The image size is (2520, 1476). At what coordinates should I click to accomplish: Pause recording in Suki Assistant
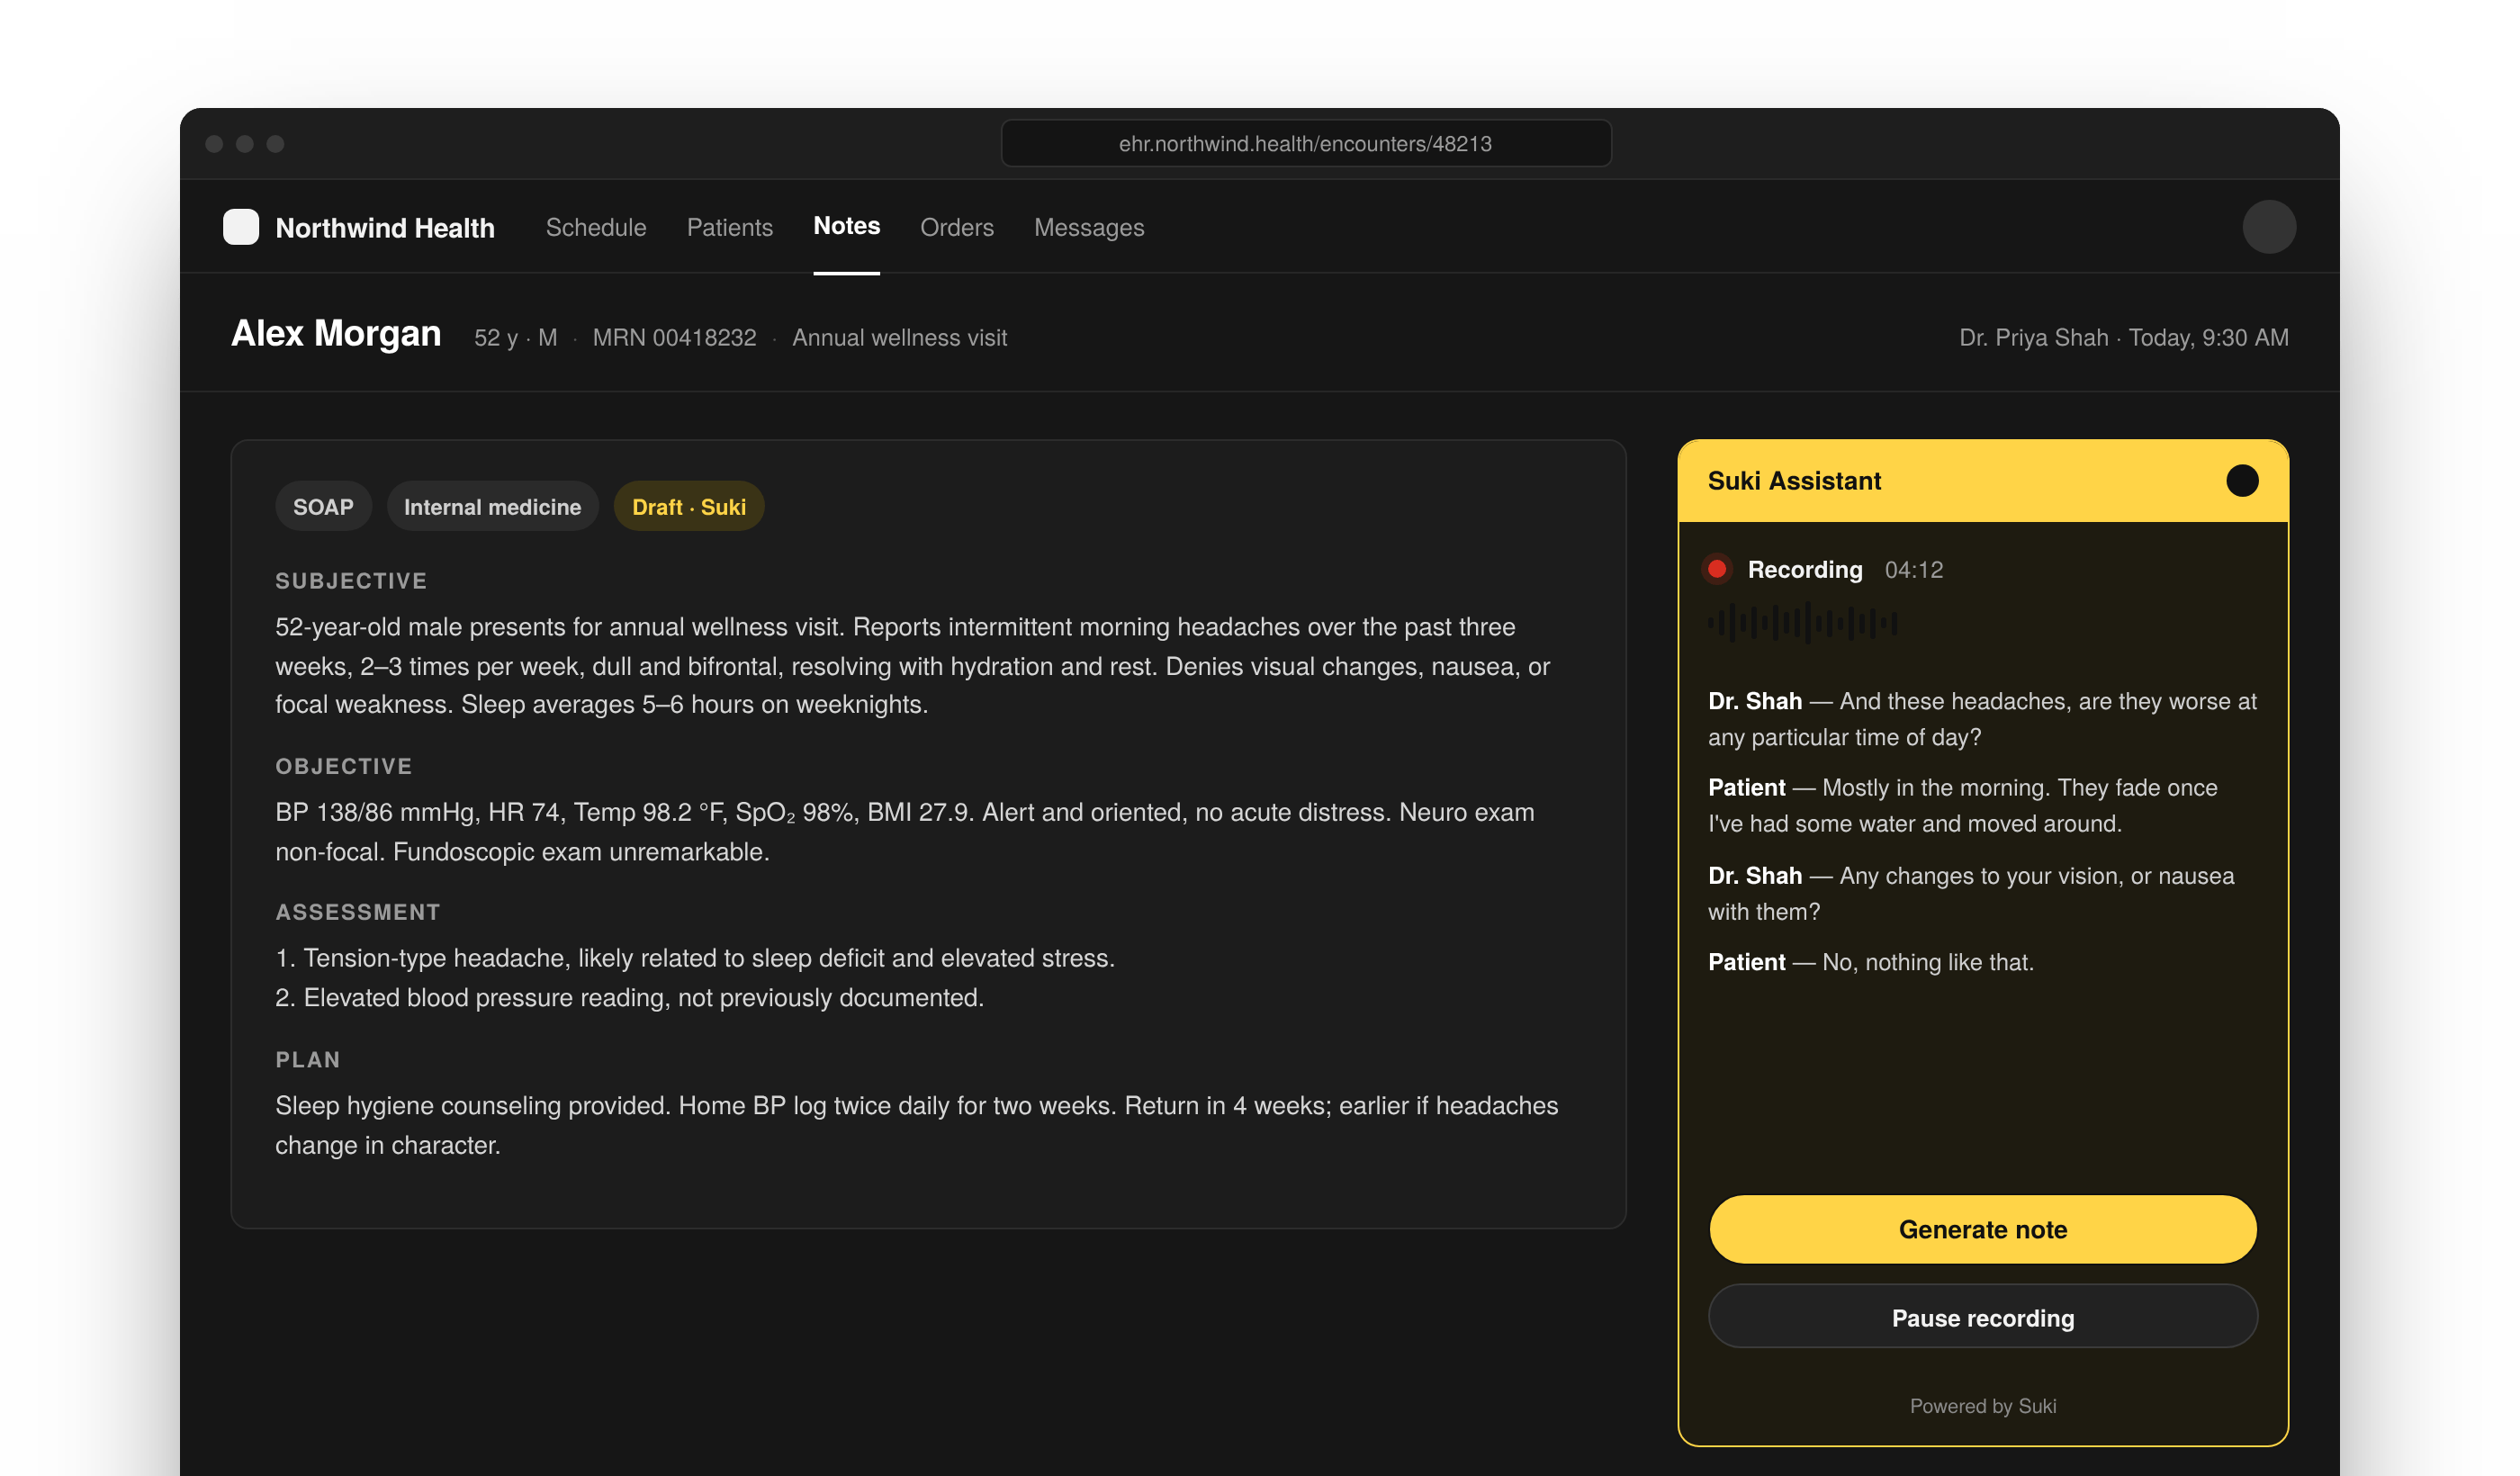click(x=1982, y=1317)
